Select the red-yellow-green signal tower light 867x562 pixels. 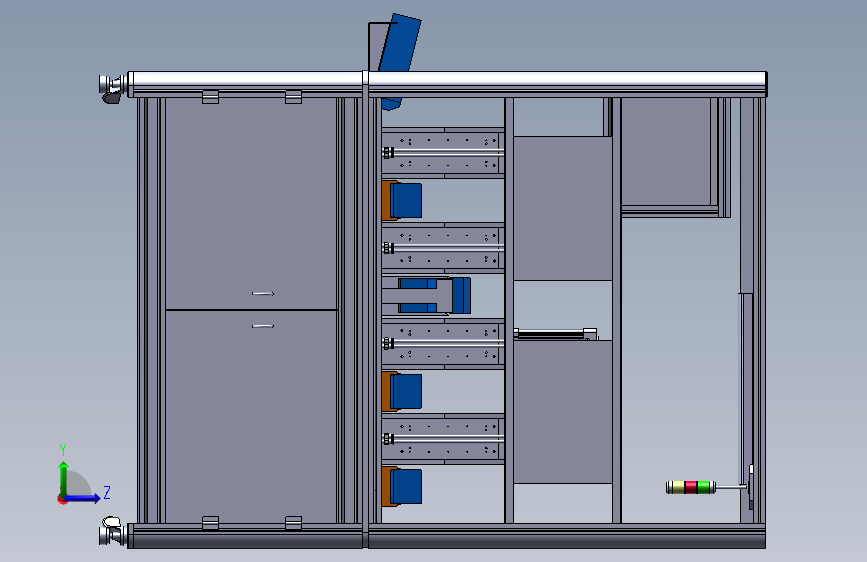pyautogui.click(x=691, y=487)
